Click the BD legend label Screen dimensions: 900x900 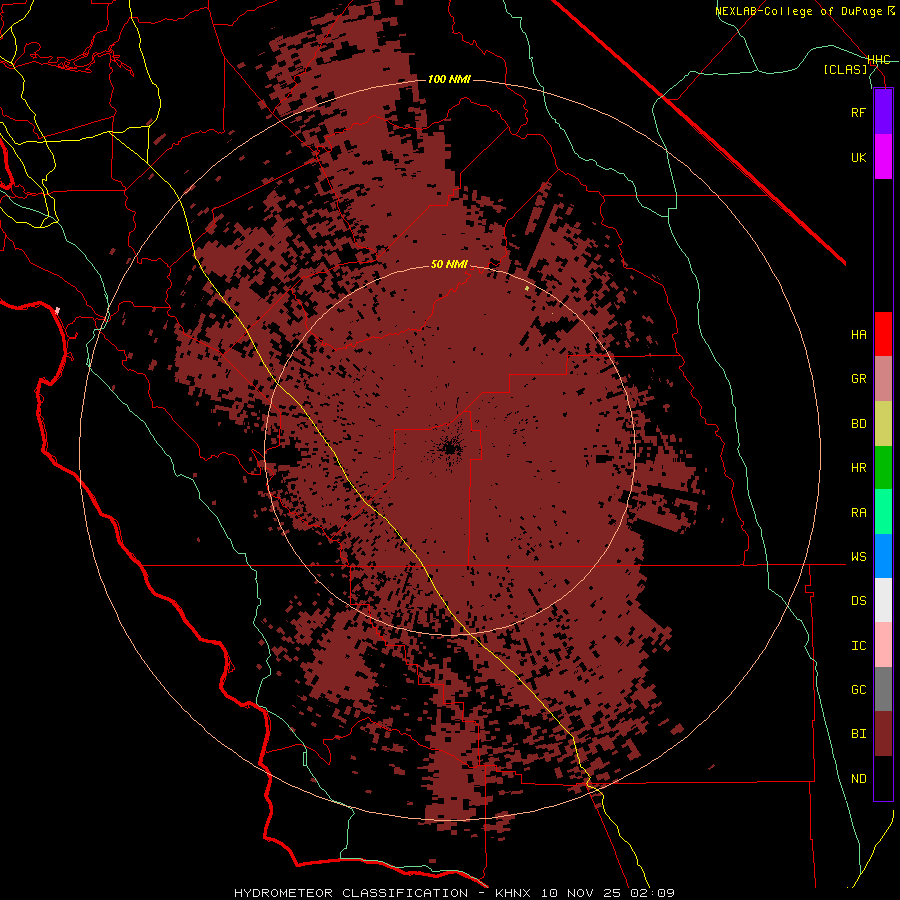(x=859, y=424)
